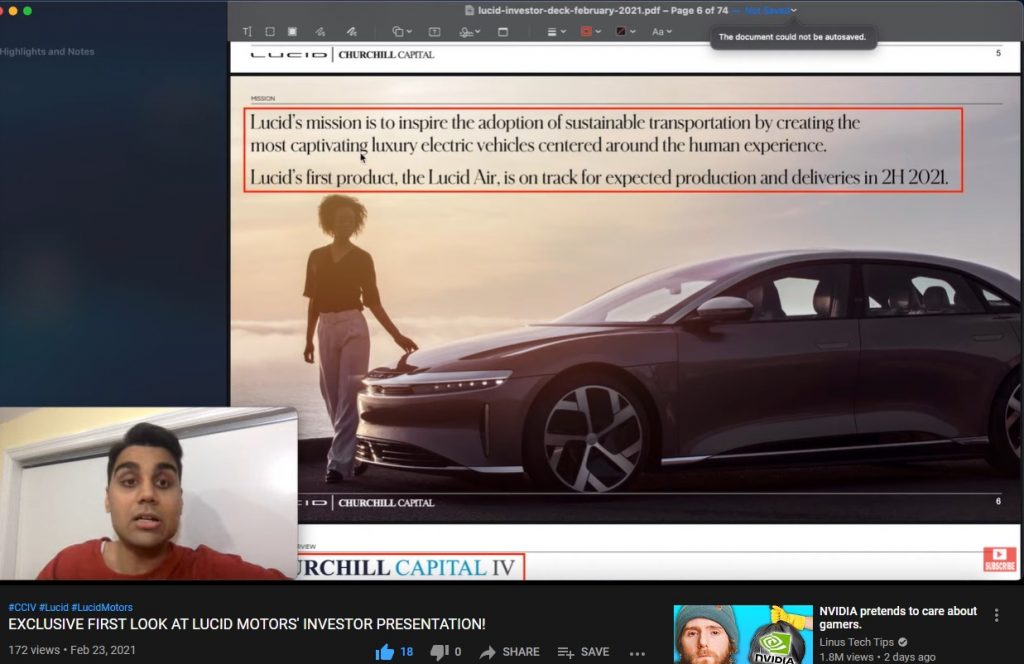Click the lucid-investor-deck-february-2021.pdf title
1024x664 pixels.
click(x=569, y=10)
